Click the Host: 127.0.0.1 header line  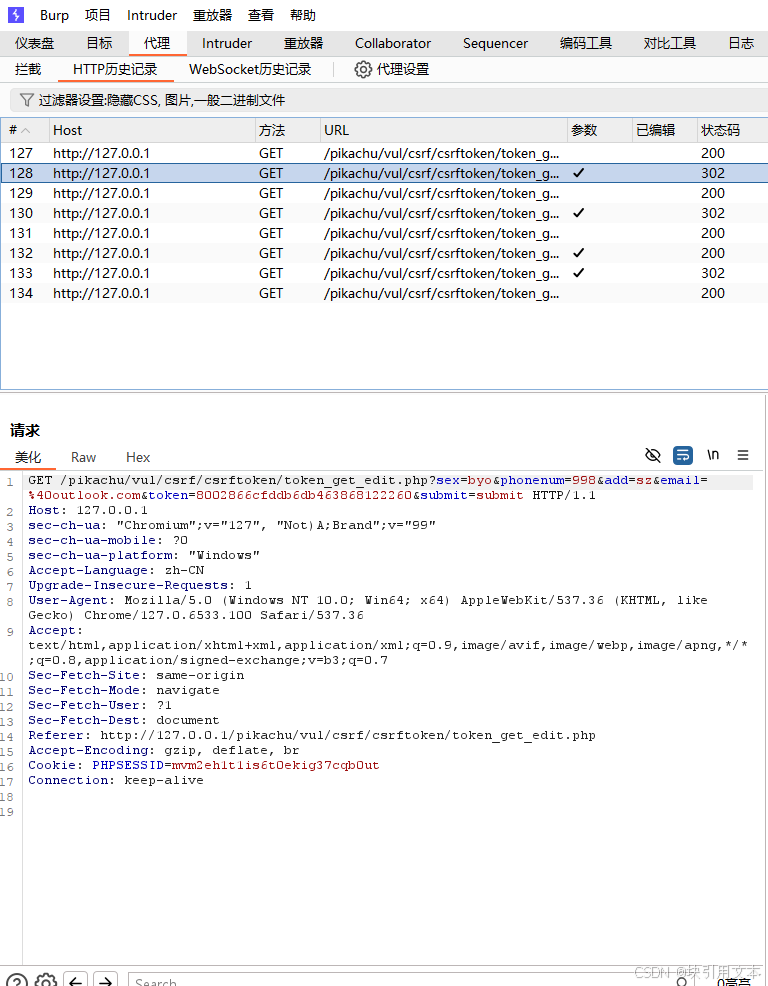[88, 510]
